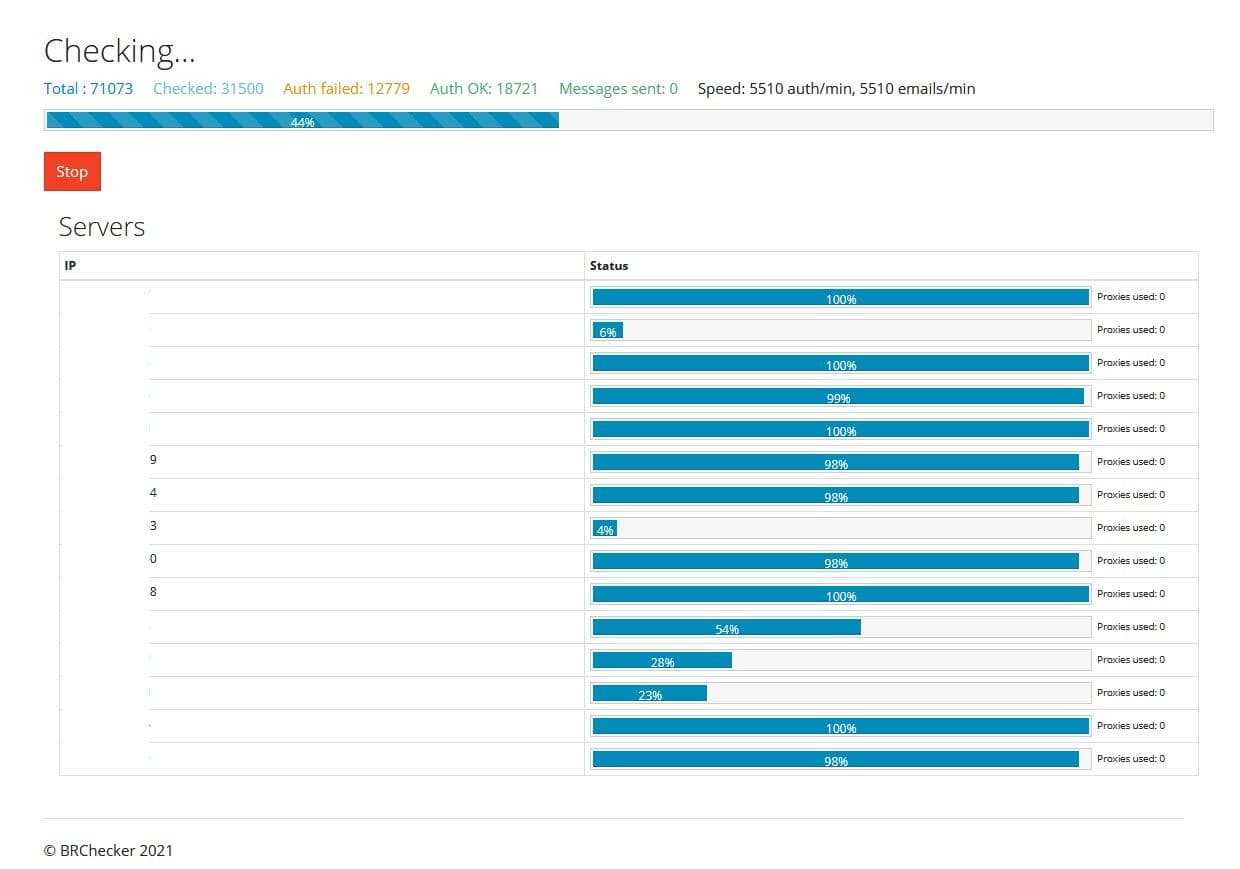1240x869 pixels.
Task: Click the "Auth failed: 12779" statistic
Action: pyautogui.click(x=346, y=88)
